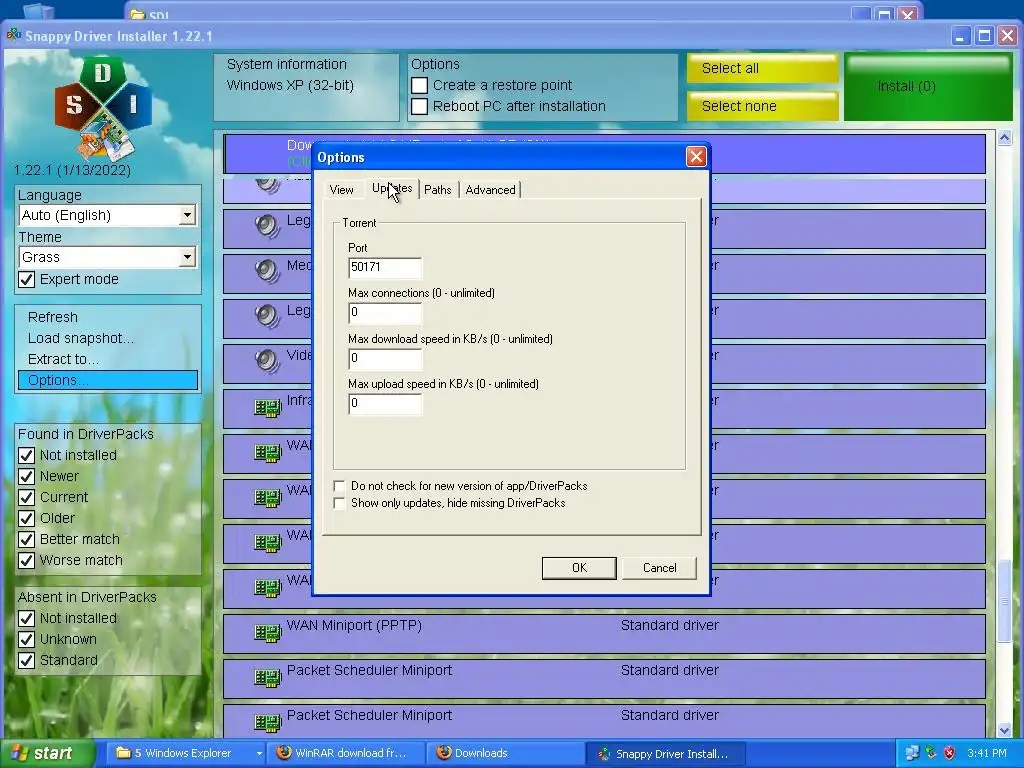Click the yellow Select all button
This screenshot has width=1024, height=768.
pyautogui.click(x=762, y=68)
